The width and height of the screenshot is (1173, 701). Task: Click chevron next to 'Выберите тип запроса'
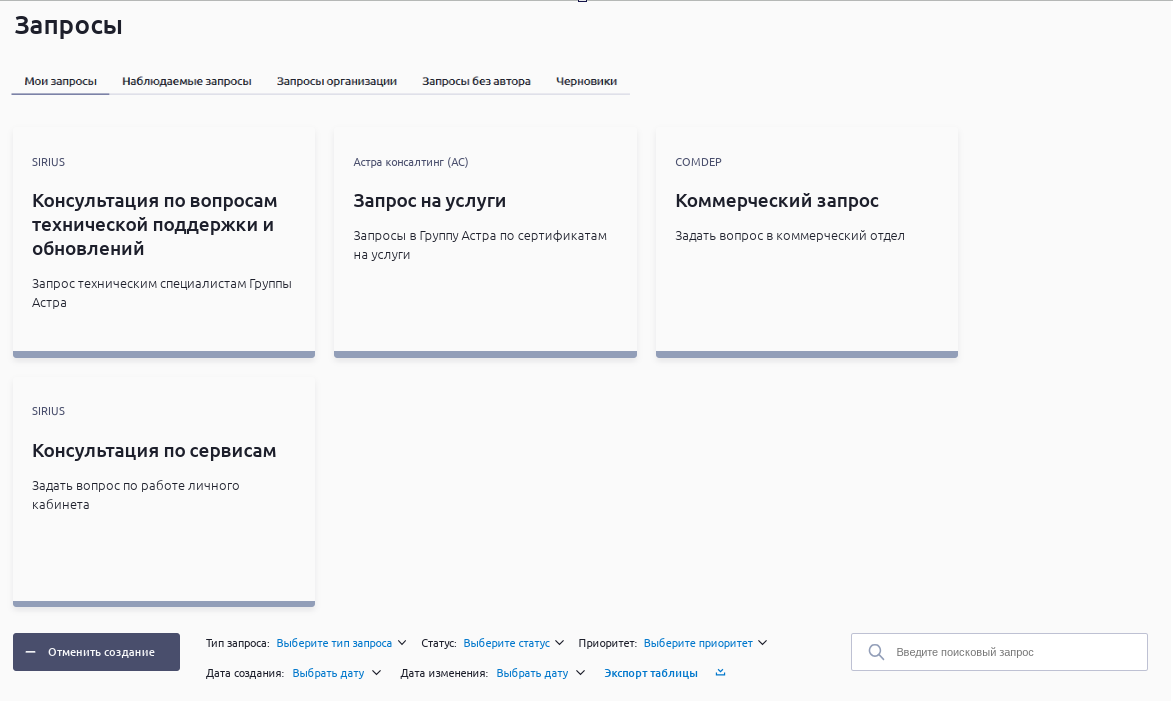[402, 643]
